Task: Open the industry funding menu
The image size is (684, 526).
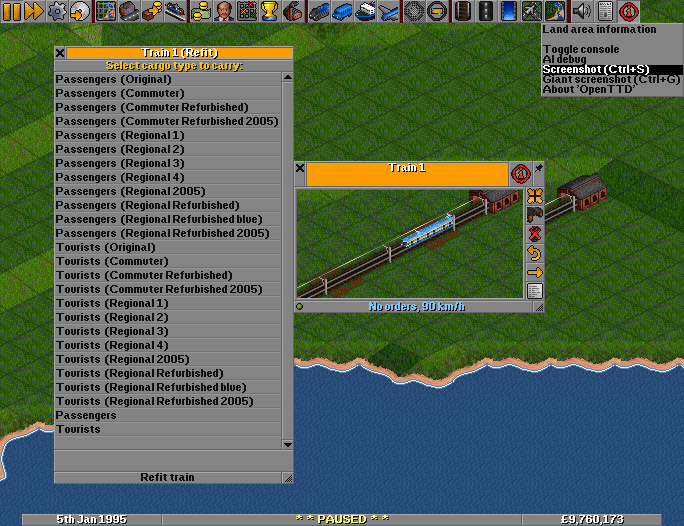Action: click(x=292, y=11)
